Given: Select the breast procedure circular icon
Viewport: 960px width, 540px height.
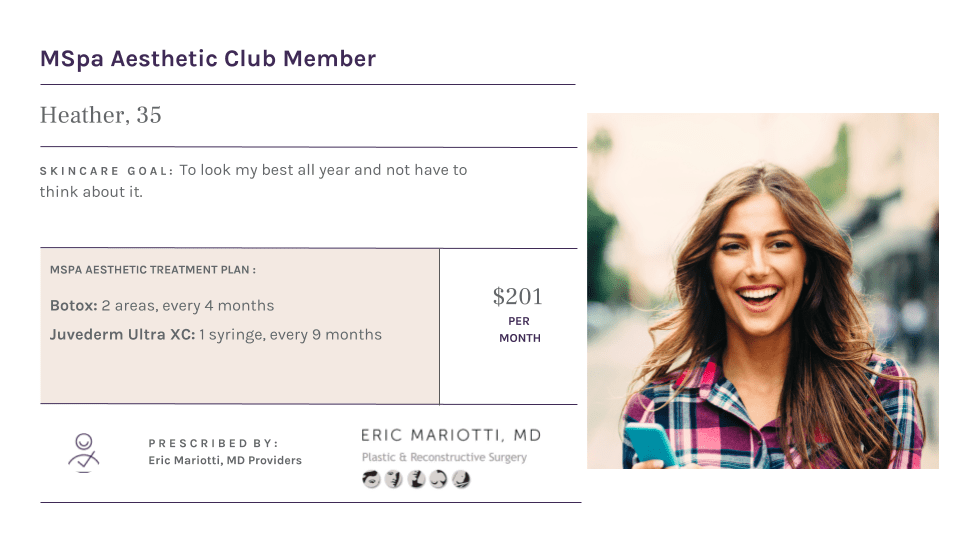Looking at the screenshot, I should pos(438,479).
